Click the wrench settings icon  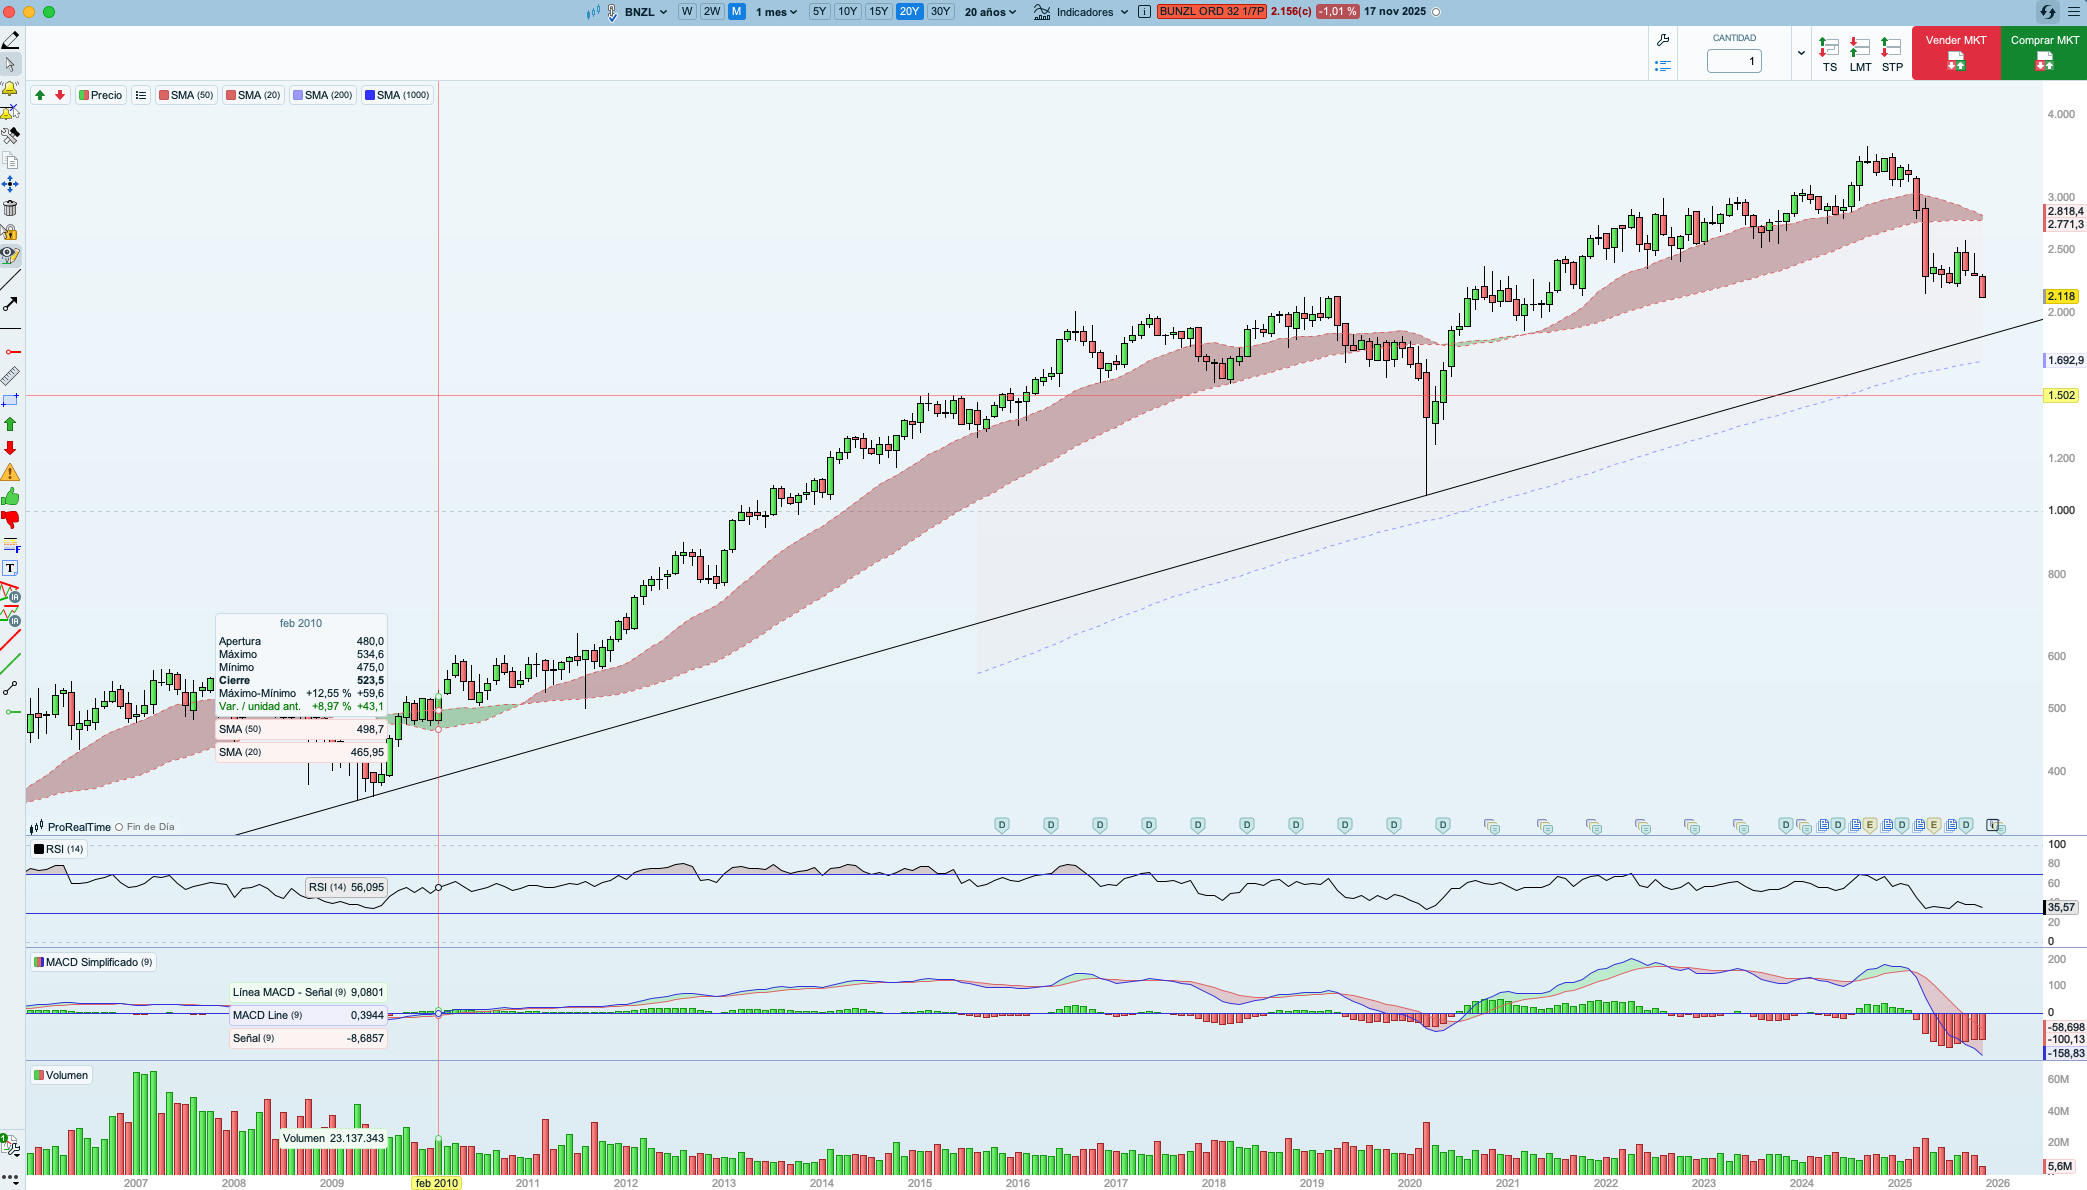point(1662,40)
